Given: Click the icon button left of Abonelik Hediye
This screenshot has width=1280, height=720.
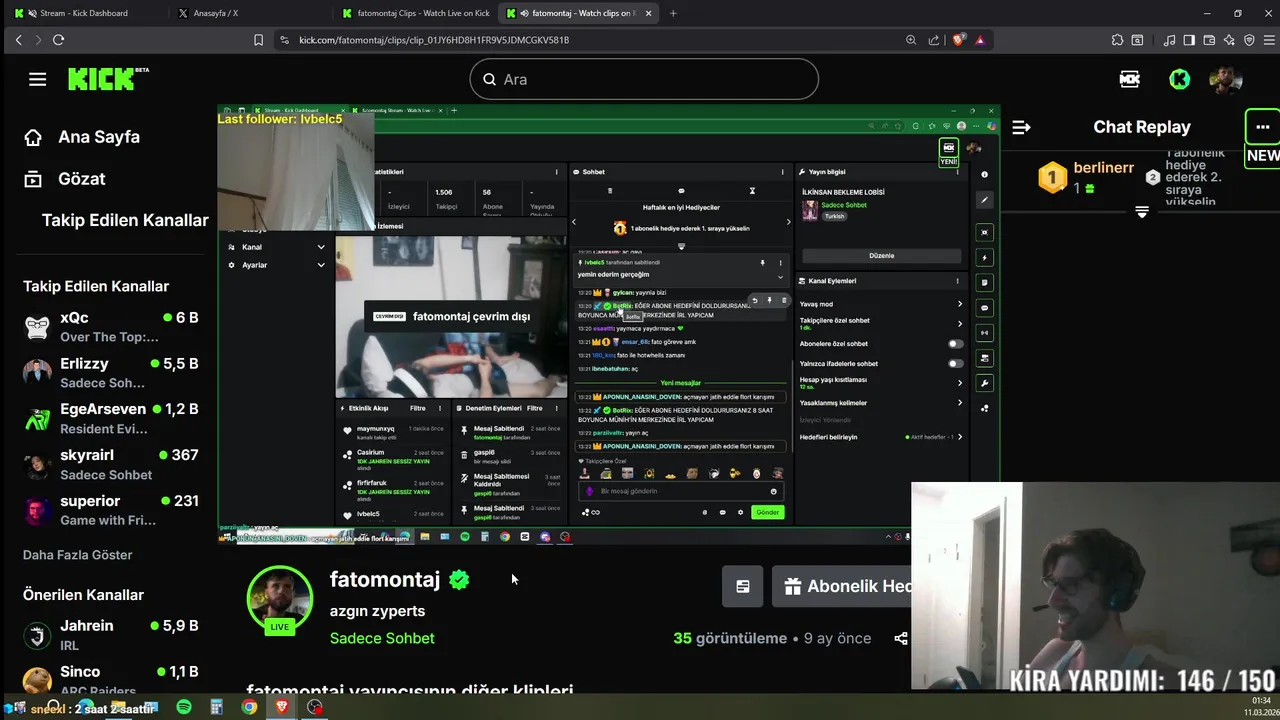Looking at the screenshot, I should tap(743, 587).
